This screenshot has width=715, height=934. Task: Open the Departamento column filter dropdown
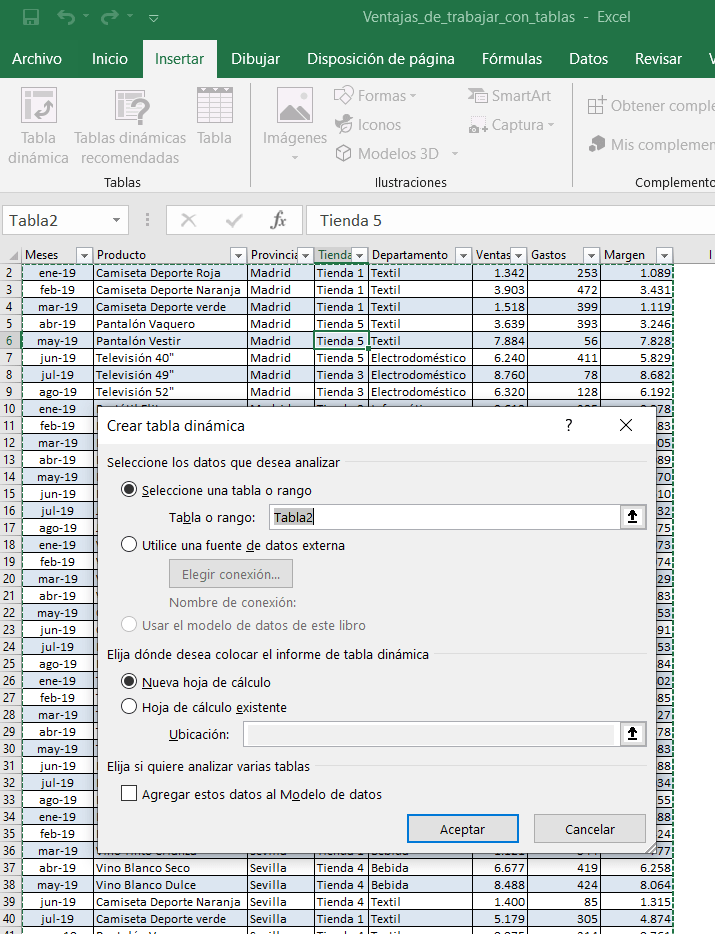point(463,255)
